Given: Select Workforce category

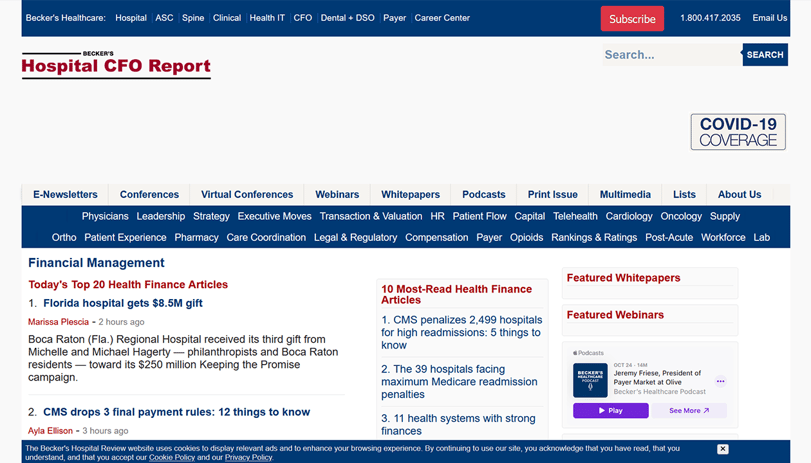Looking at the screenshot, I should coord(723,237).
